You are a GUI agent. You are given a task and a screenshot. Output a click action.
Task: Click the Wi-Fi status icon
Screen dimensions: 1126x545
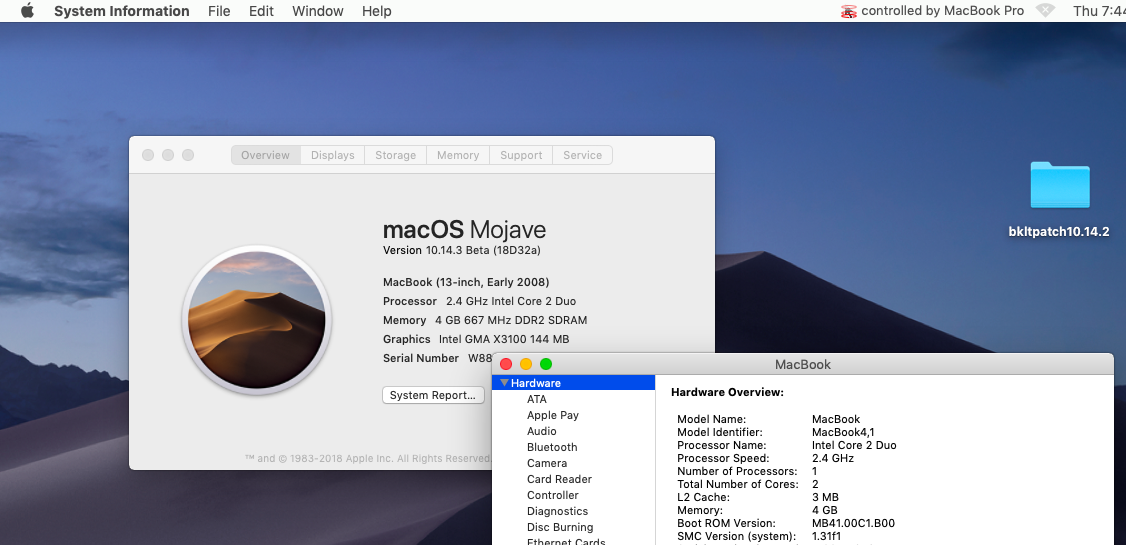pos(1045,11)
